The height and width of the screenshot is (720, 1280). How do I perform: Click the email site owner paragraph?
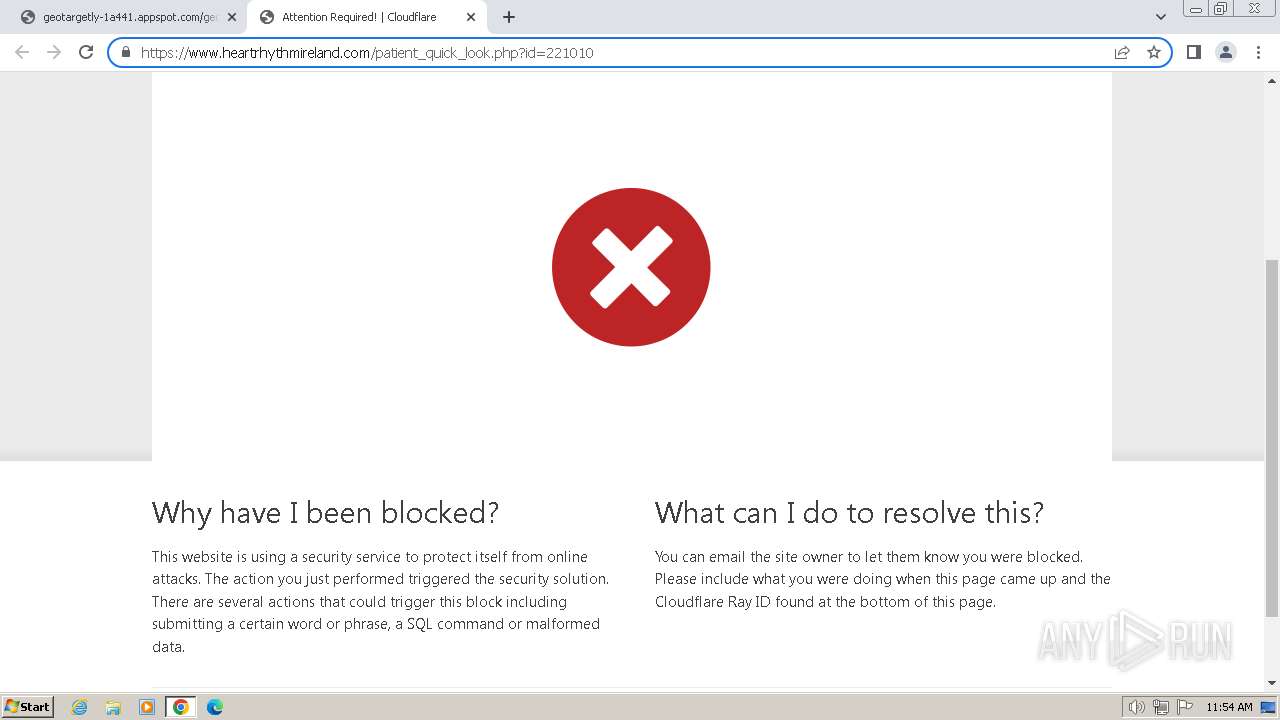883,579
